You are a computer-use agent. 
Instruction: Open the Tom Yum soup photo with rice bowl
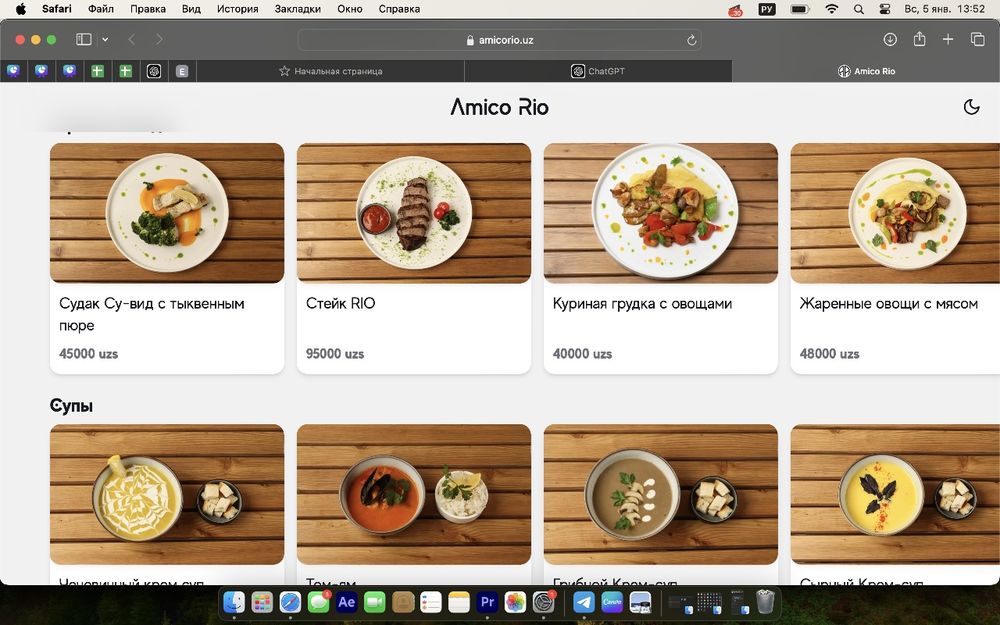(414, 494)
